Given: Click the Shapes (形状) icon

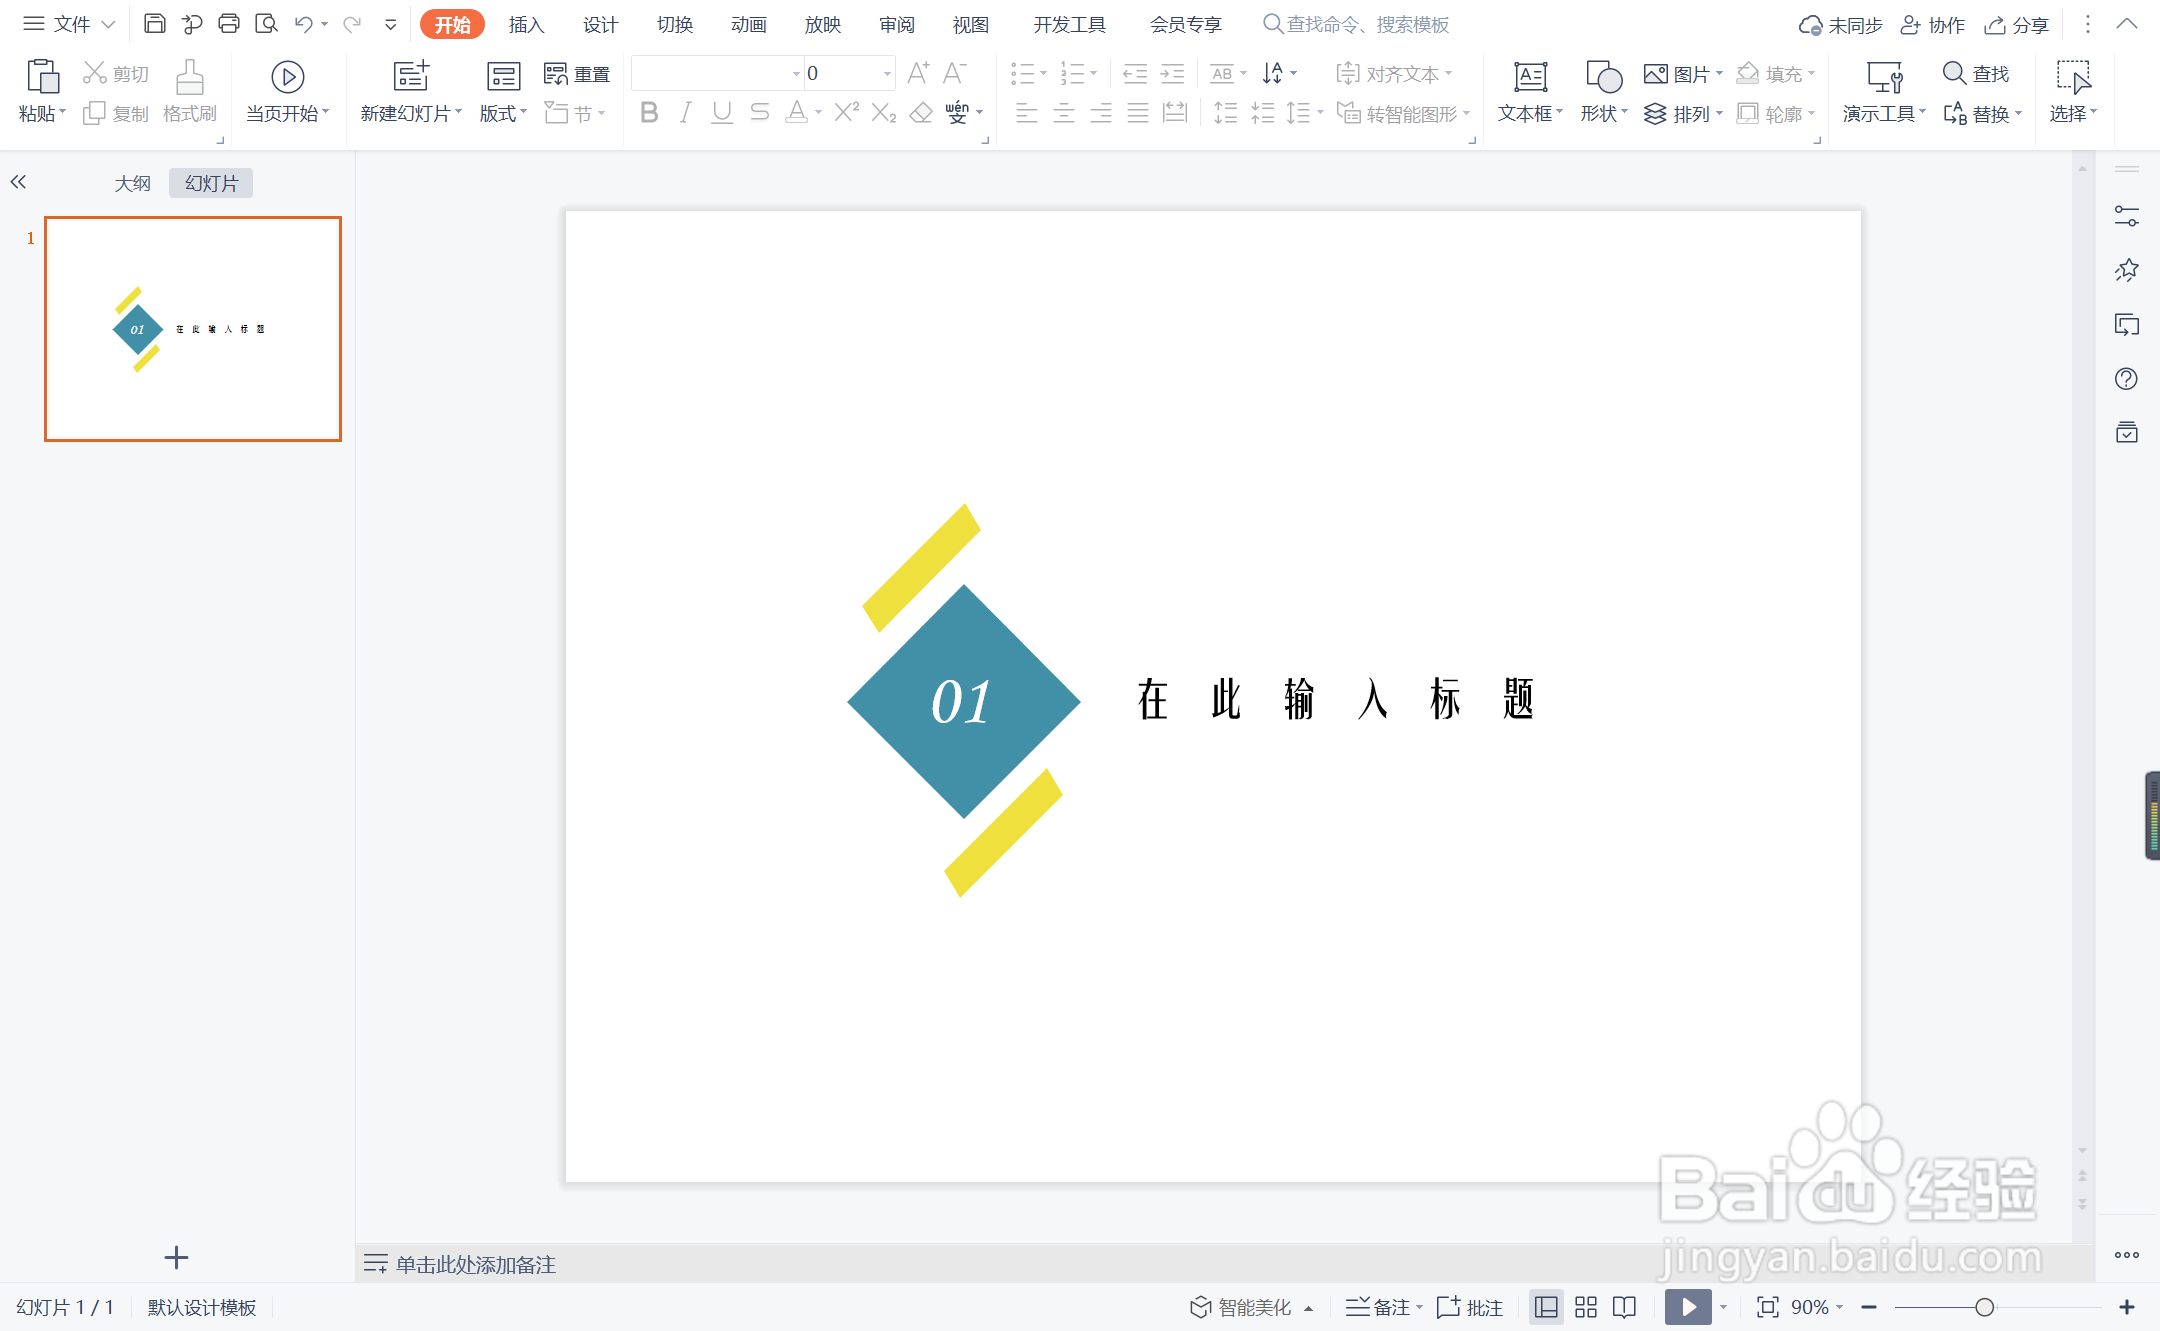Looking at the screenshot, I should [x=1603, y=78].
